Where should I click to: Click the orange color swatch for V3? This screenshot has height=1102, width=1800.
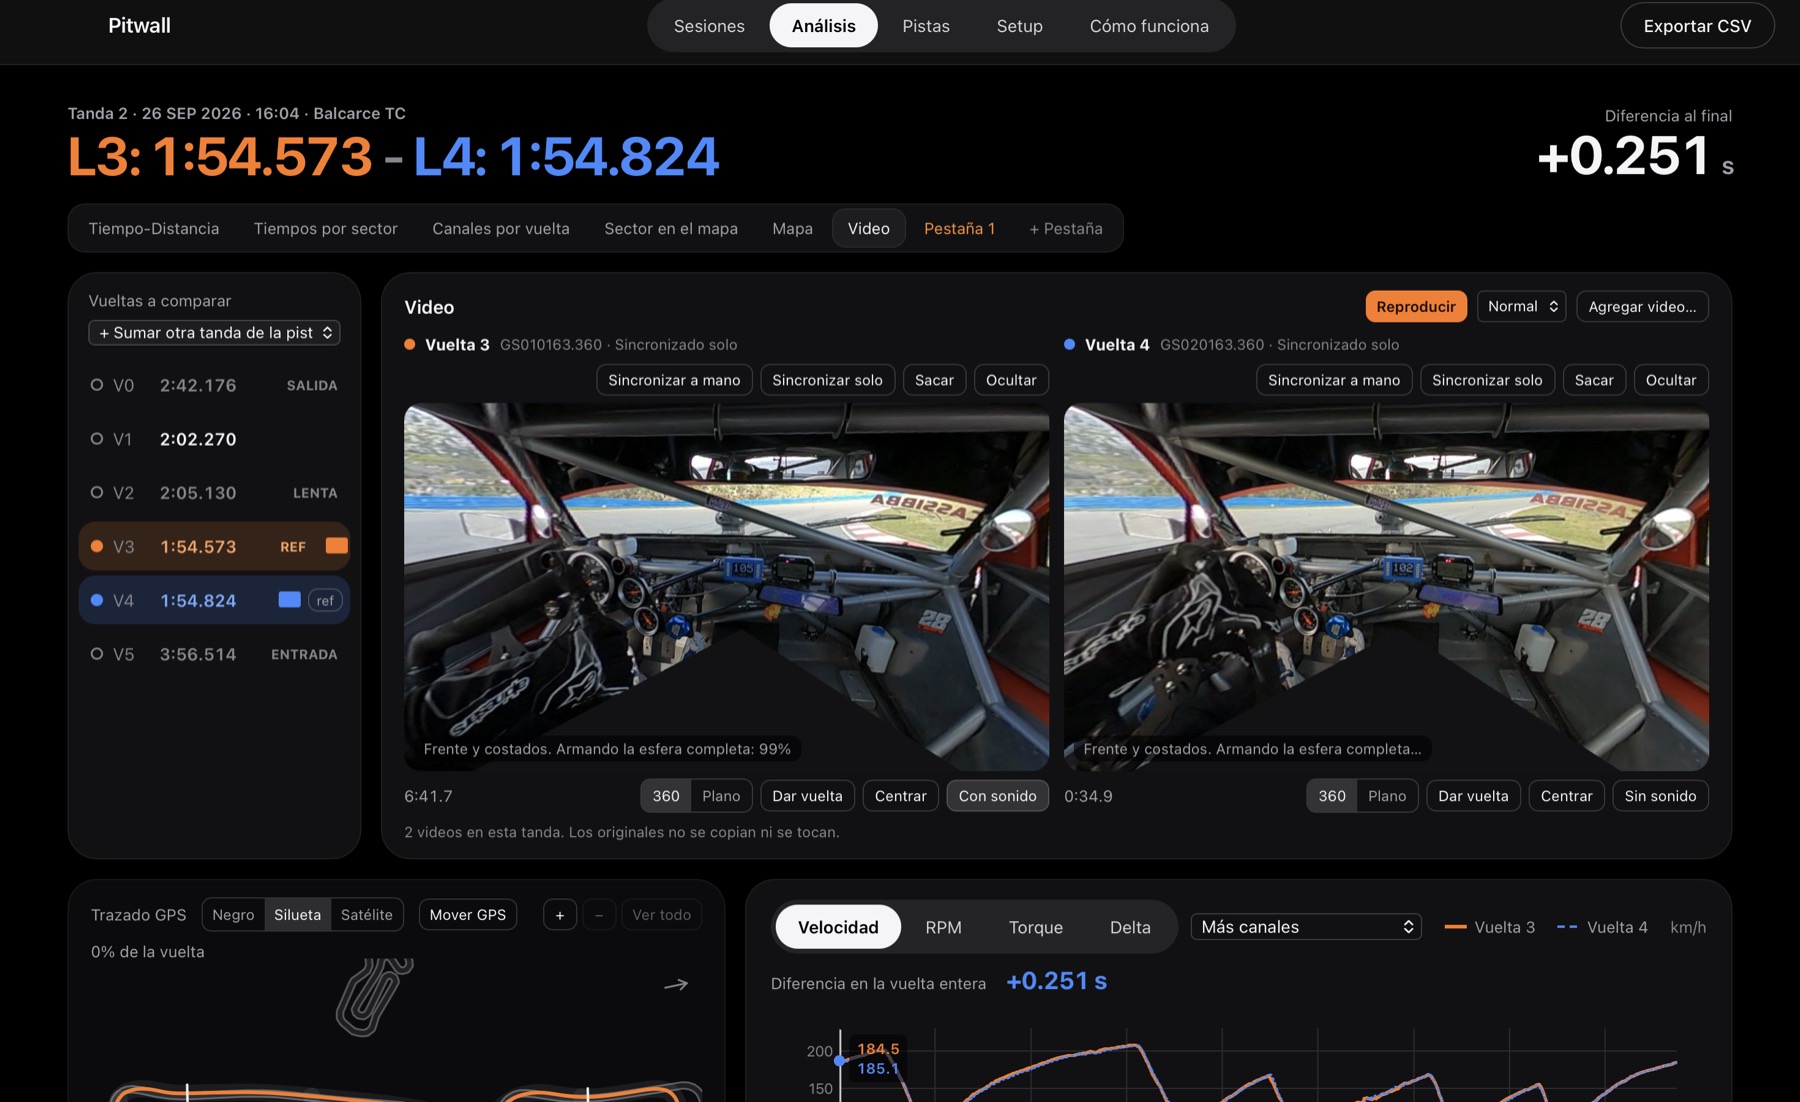337,546
